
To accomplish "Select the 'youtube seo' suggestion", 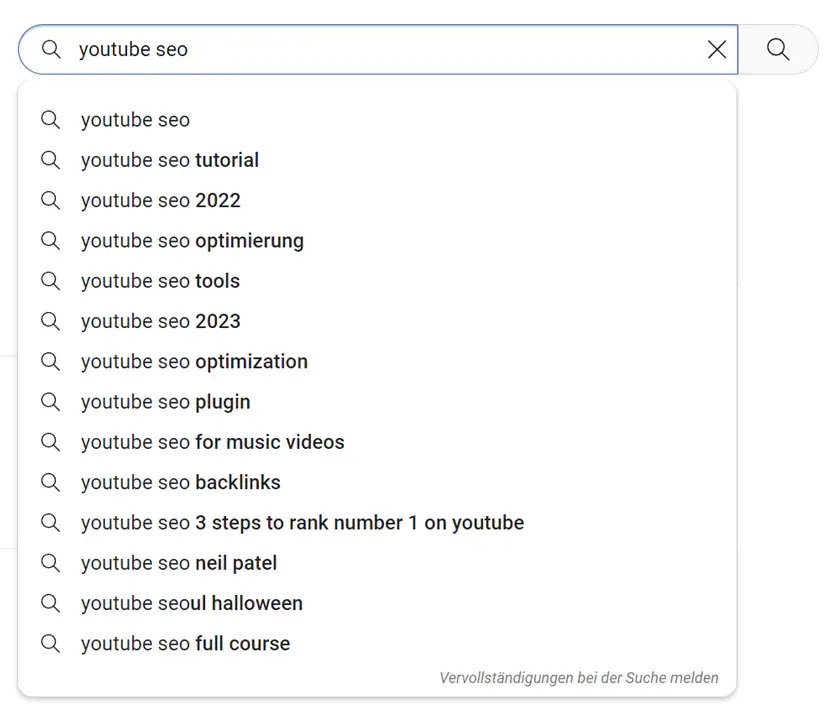I will pyautogui.click(x=135, y=120).
